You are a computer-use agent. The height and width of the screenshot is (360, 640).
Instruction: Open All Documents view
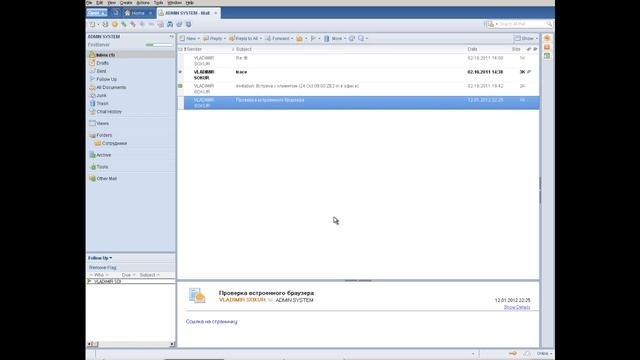111,87
